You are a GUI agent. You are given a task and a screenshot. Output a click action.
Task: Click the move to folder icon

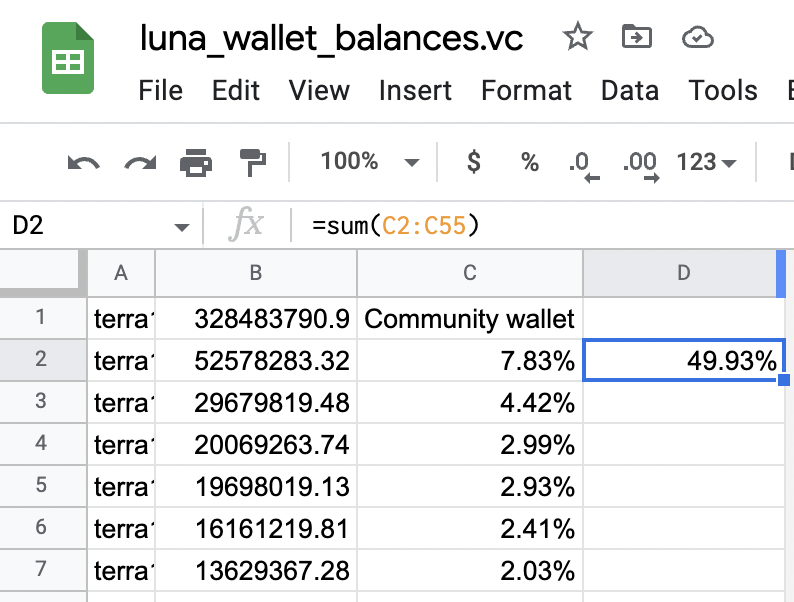pos(637,36)
